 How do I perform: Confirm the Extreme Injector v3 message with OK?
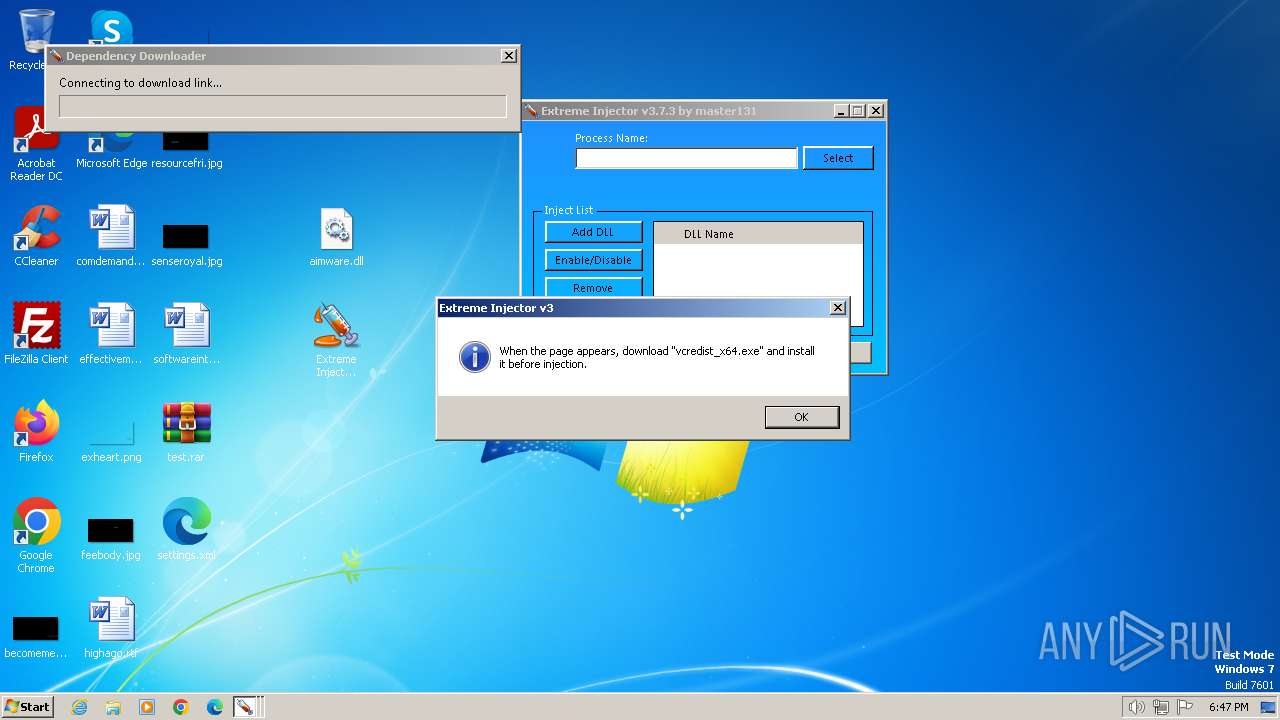(801, 417)
